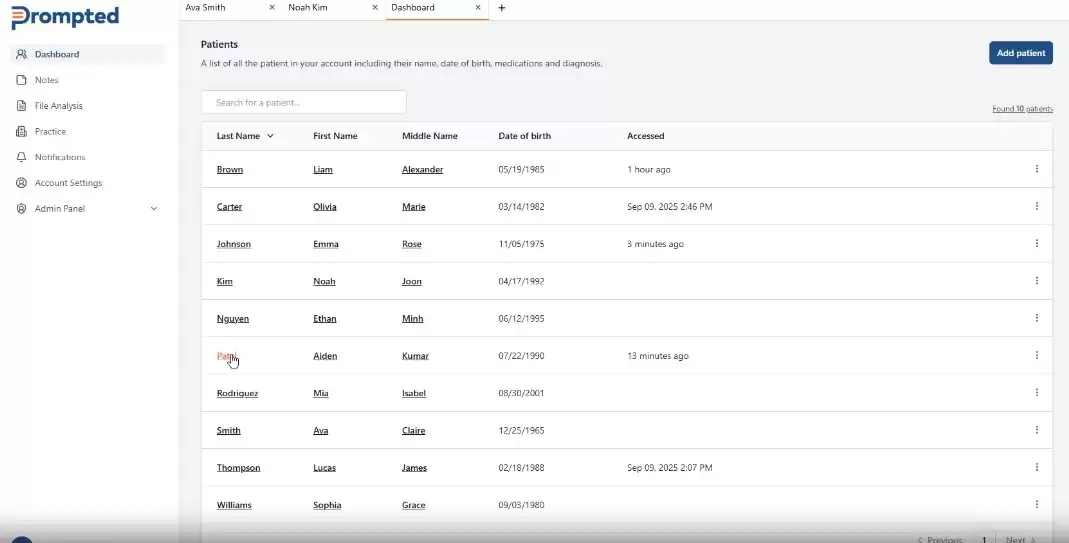Go to the Next page of patients
1069x543 pixels.
(x=1019, y=539)
